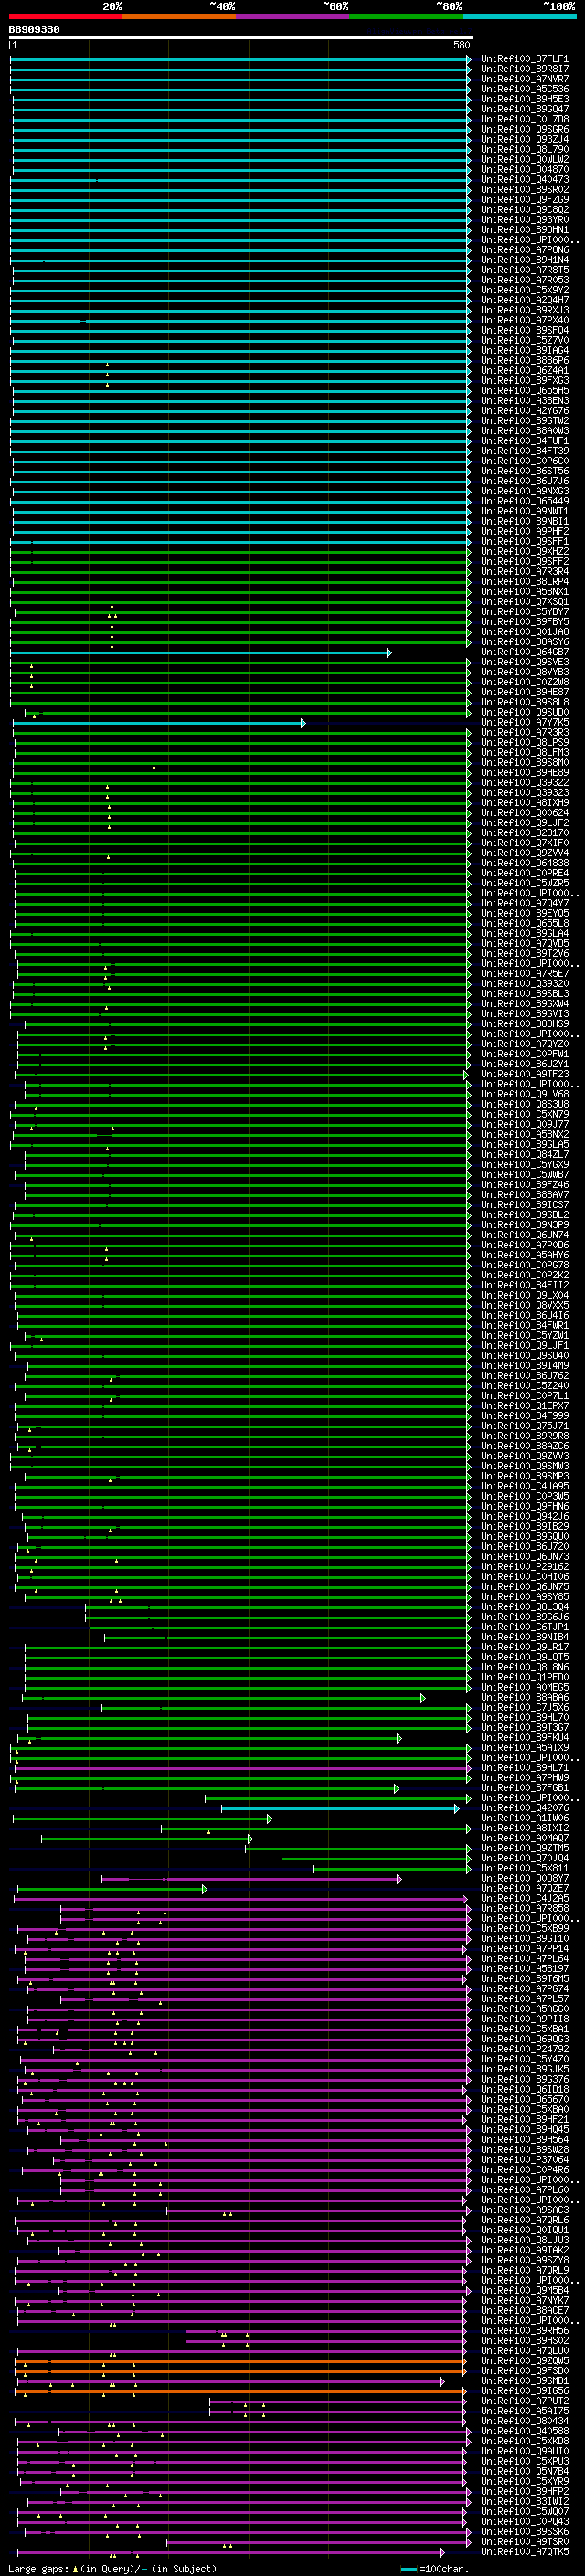Viewport: 585px width, 2576px height.
Task: Open hit UniRef100_B6ST56
Action: (524, 471)
